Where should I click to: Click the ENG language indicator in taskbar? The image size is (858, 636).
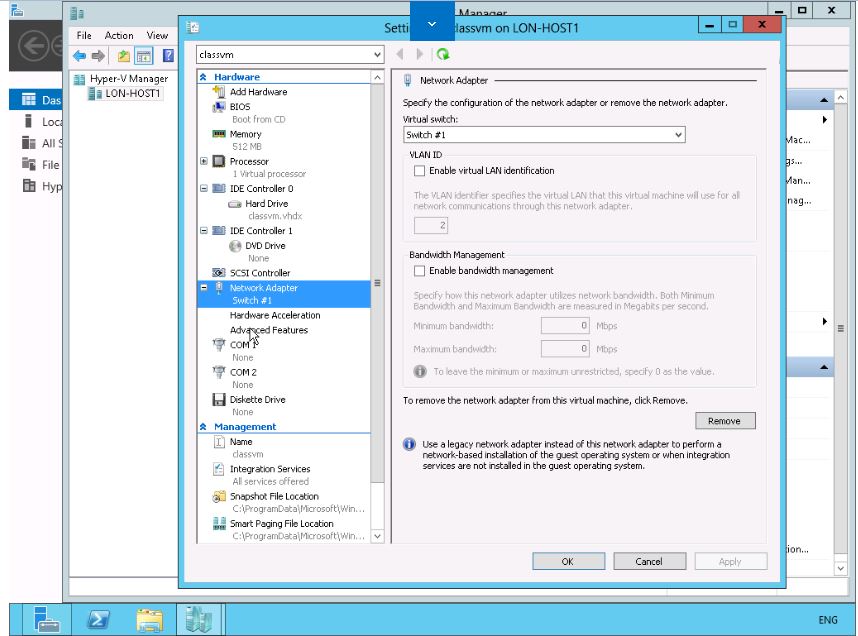point(827,620)
